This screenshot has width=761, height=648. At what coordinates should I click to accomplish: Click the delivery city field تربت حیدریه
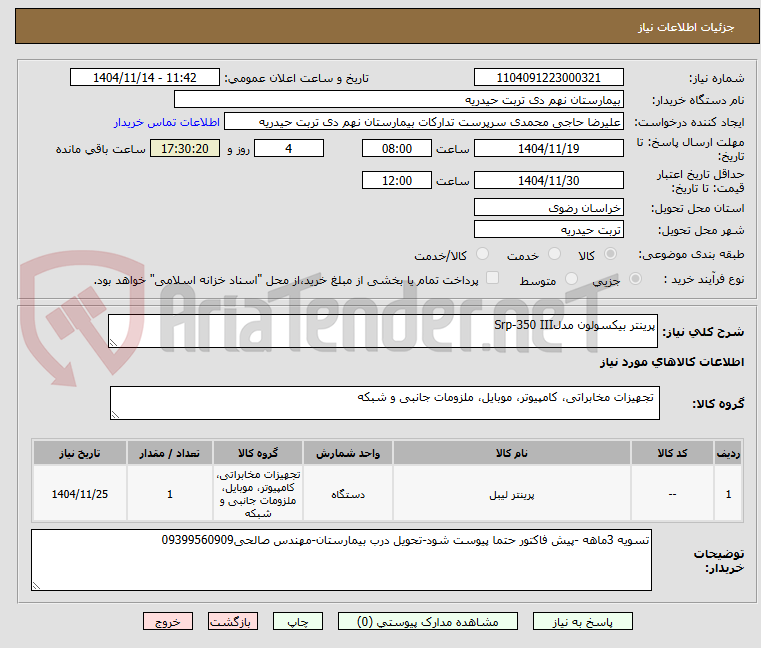(x=548, y=230)
